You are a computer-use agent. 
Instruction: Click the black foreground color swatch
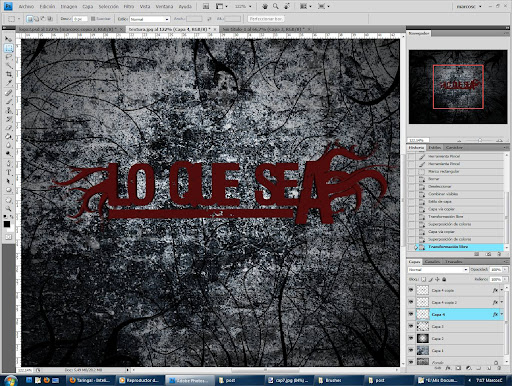point(7,224)
